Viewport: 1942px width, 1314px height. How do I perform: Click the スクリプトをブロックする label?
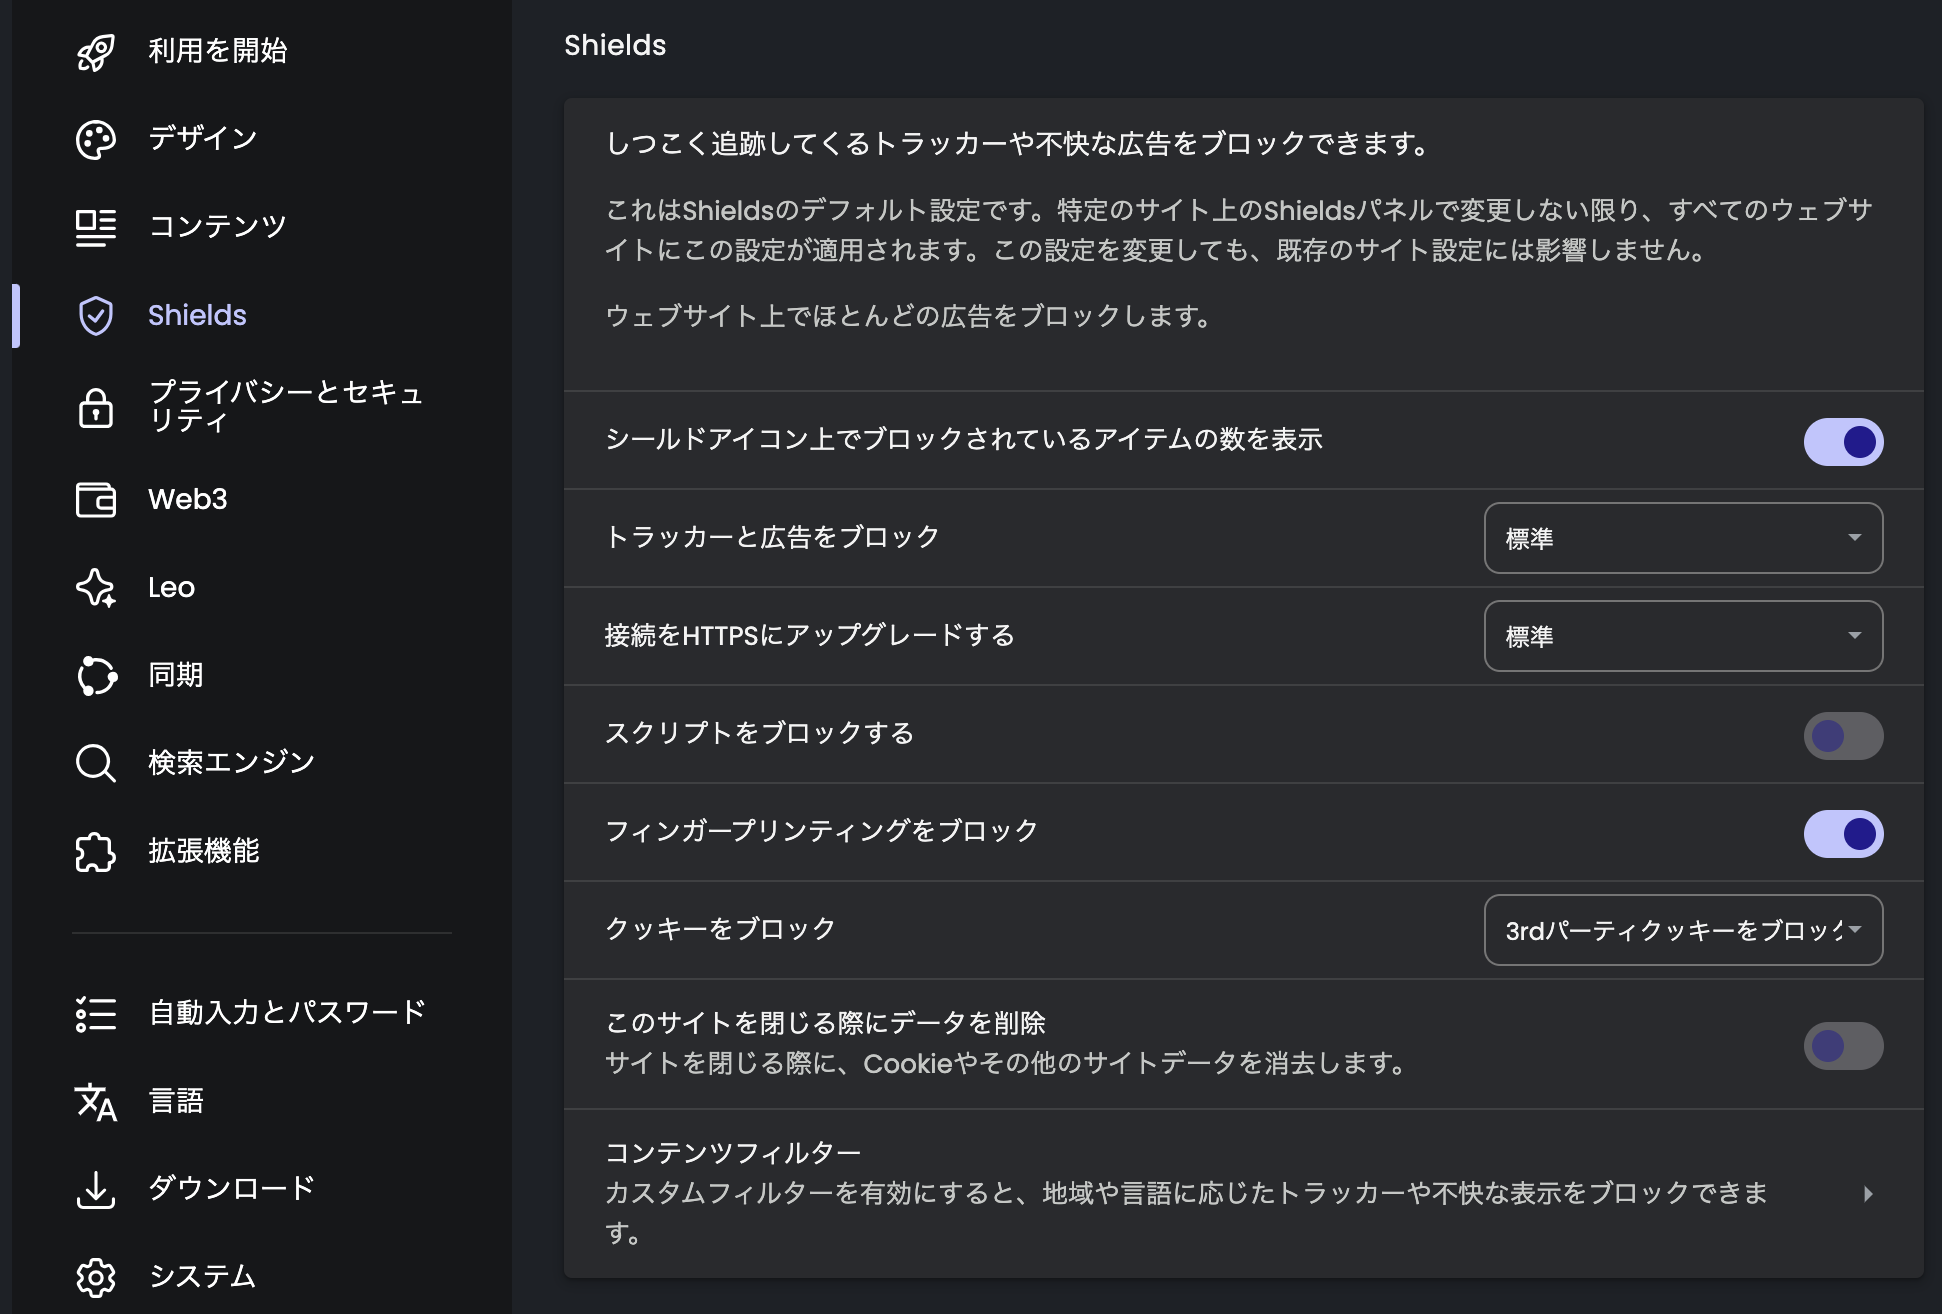tap(759, 734)
